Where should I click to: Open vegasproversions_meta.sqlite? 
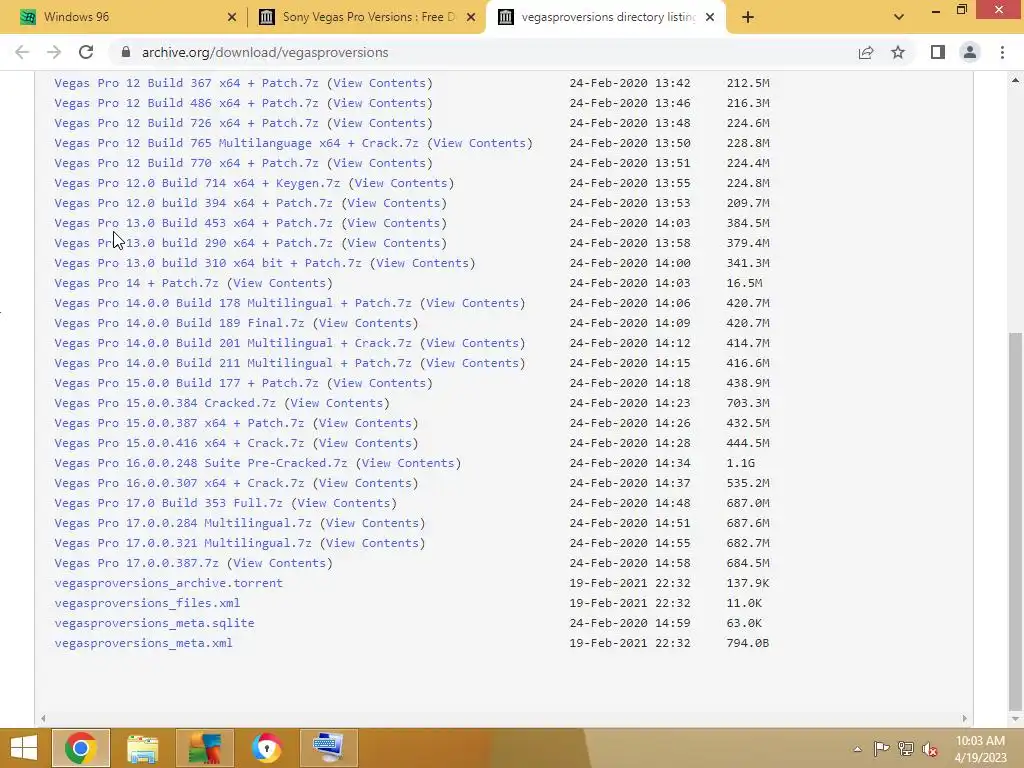[x=154, y=623]
